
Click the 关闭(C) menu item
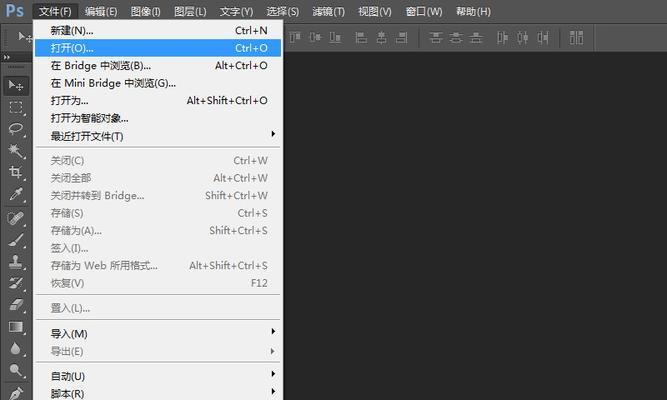point(158,160)
